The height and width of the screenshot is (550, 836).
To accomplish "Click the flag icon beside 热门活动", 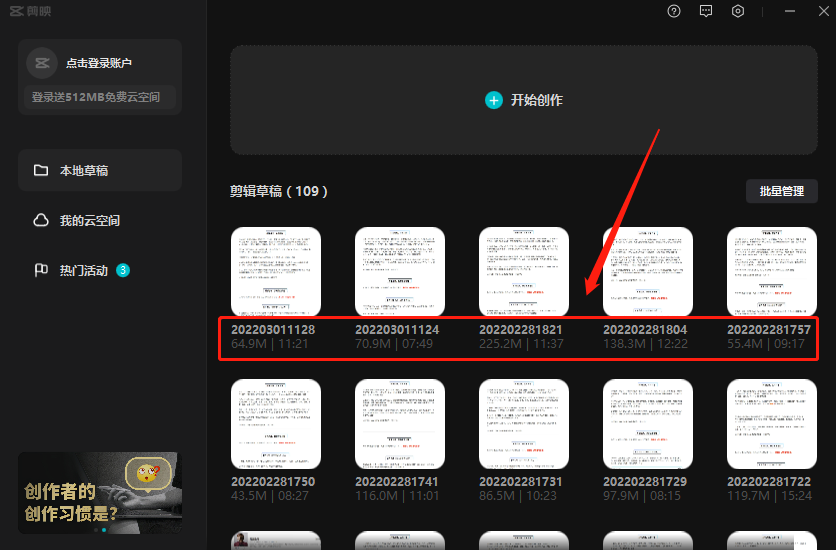I will 41,270.
